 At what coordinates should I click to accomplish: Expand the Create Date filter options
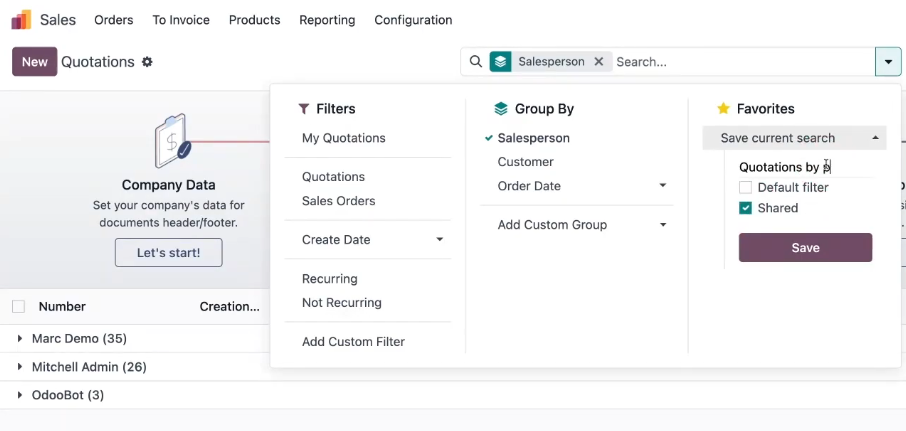440,239
